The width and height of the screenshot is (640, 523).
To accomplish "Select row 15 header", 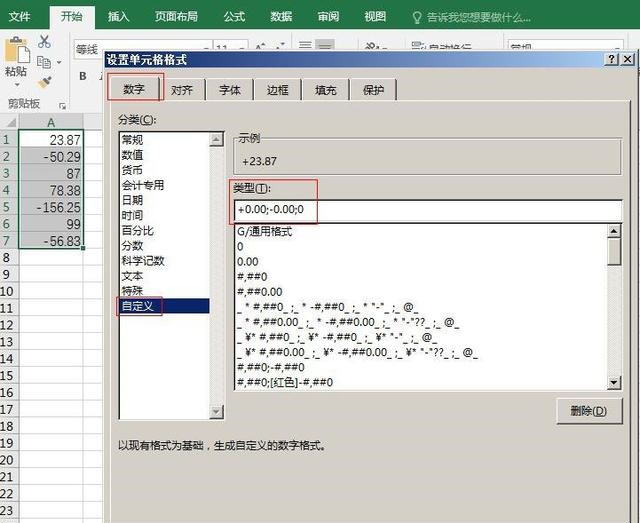I will 7,376.
